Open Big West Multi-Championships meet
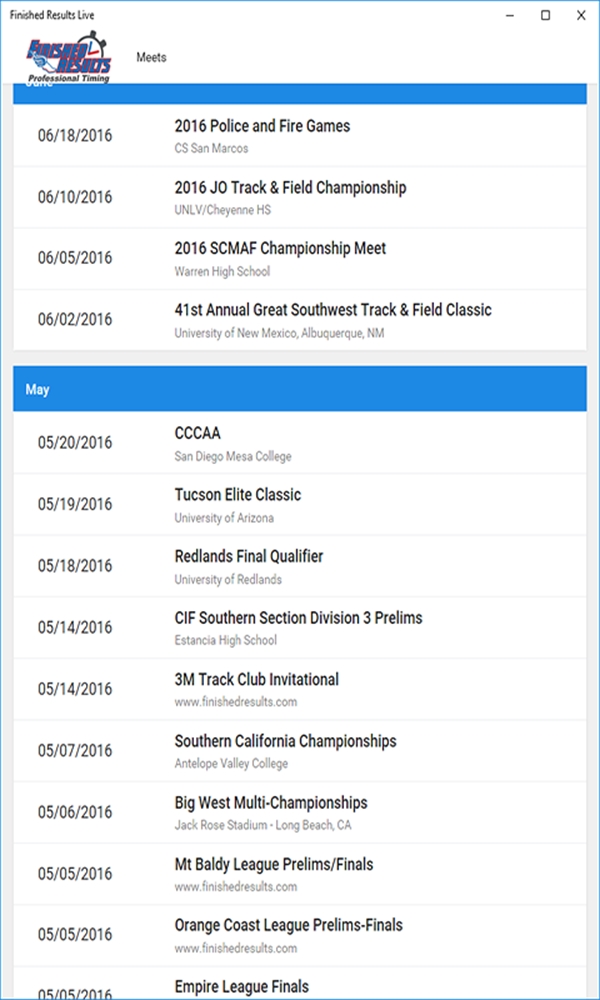 click(x=271, y=803)
